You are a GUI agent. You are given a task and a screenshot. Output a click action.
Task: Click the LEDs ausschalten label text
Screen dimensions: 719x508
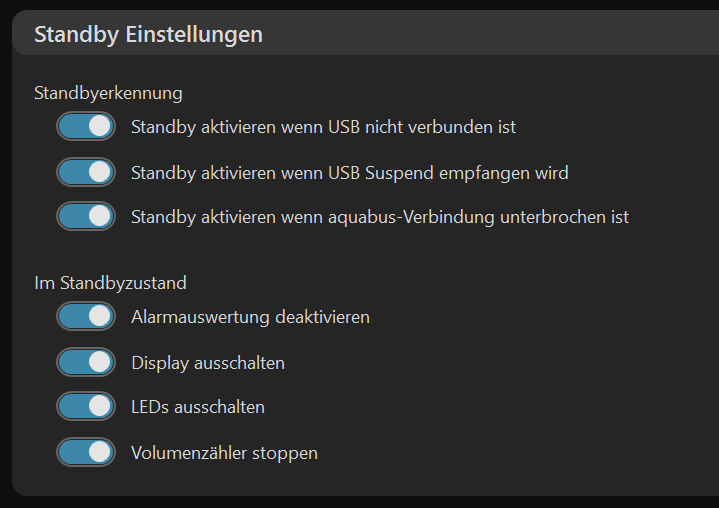197,407
